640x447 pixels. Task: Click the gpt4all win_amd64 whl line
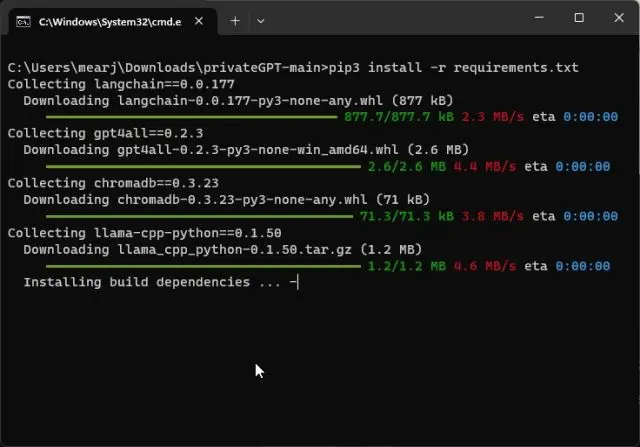[246, 150]
